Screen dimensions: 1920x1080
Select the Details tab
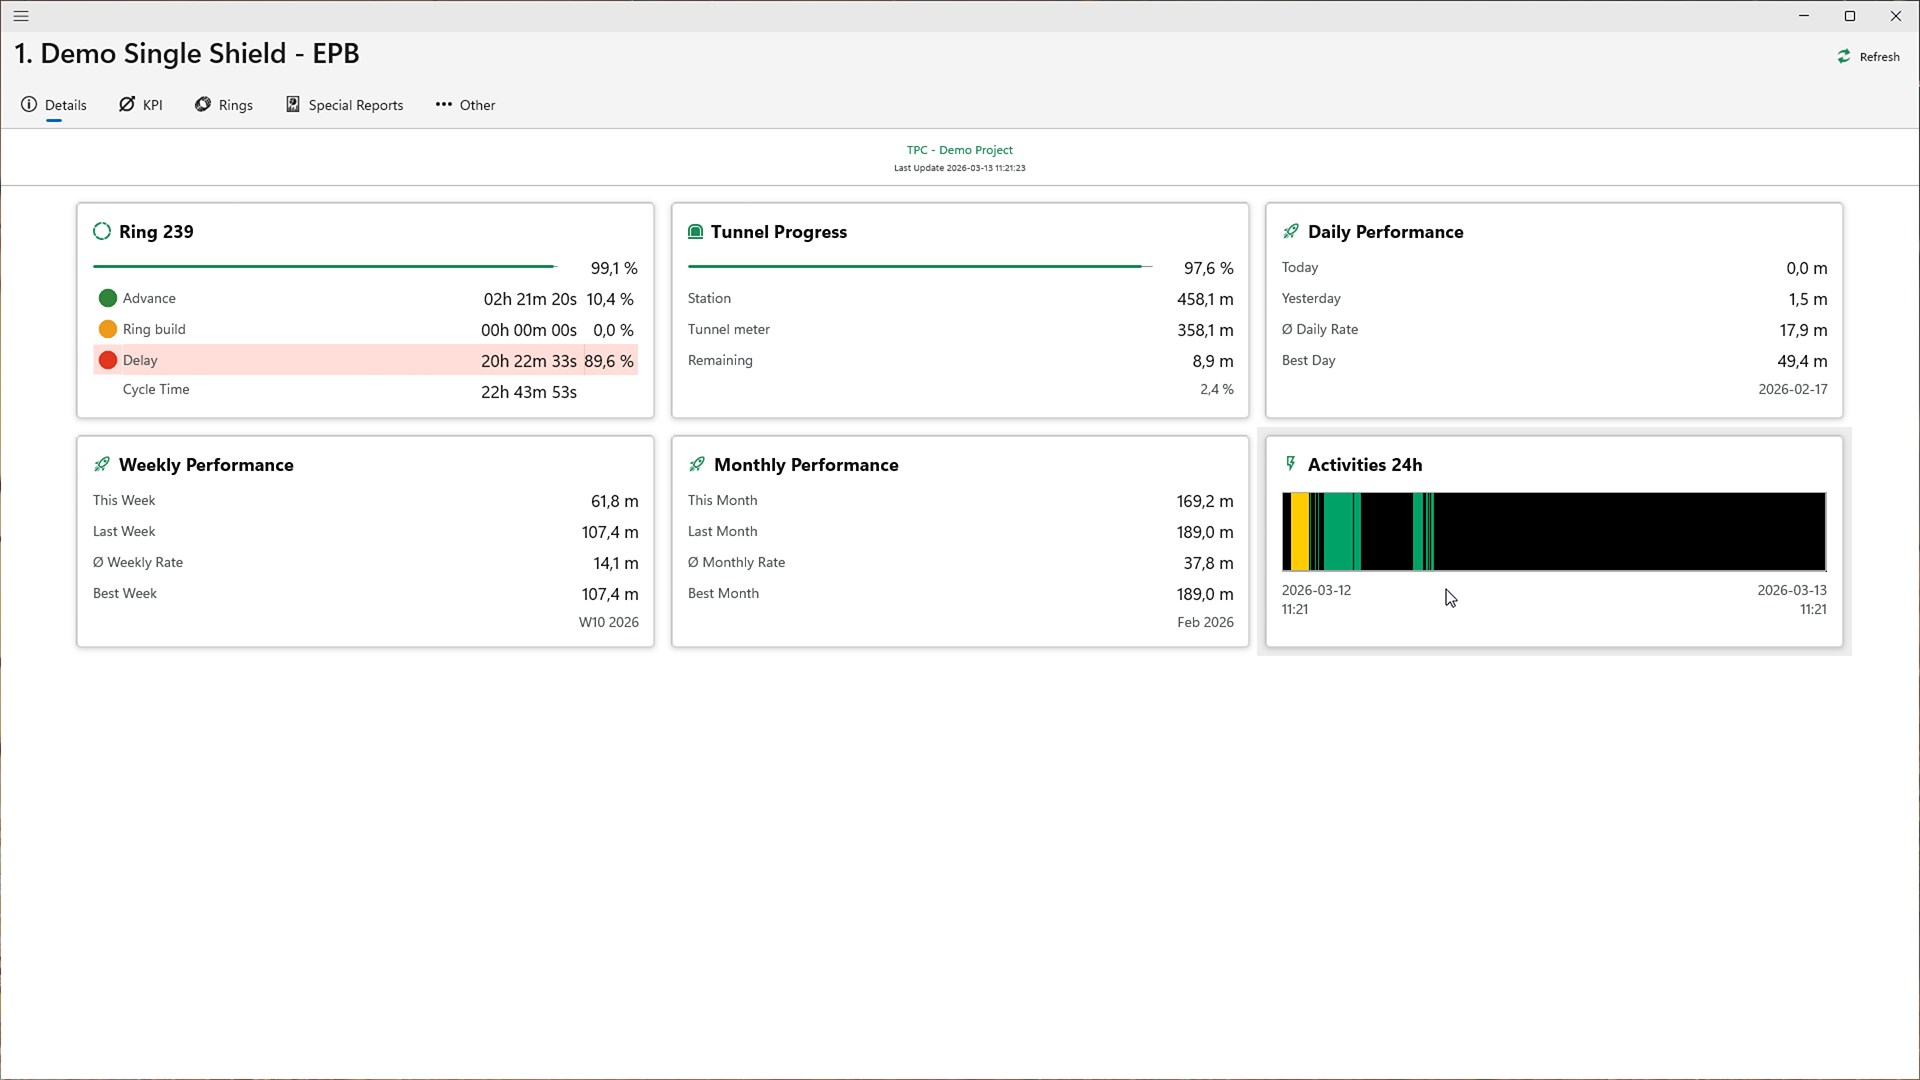coord(54,105)
